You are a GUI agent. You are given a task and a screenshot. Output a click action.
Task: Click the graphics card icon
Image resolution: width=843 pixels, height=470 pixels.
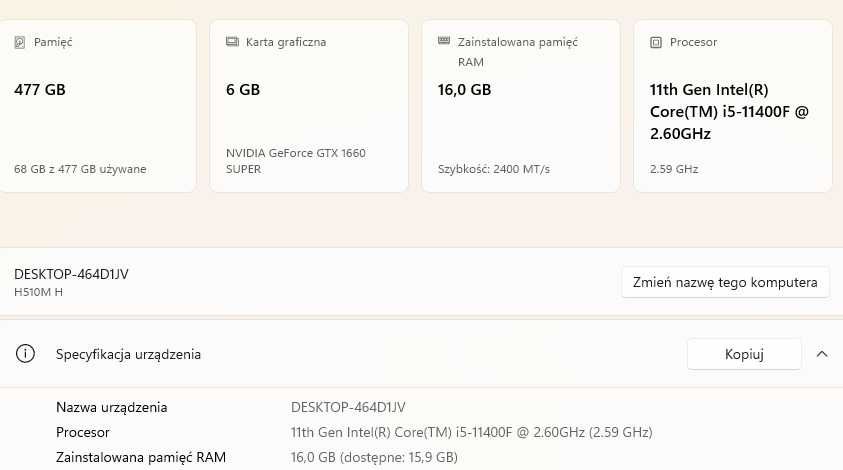pyautogui.click(x=232, y=42)
